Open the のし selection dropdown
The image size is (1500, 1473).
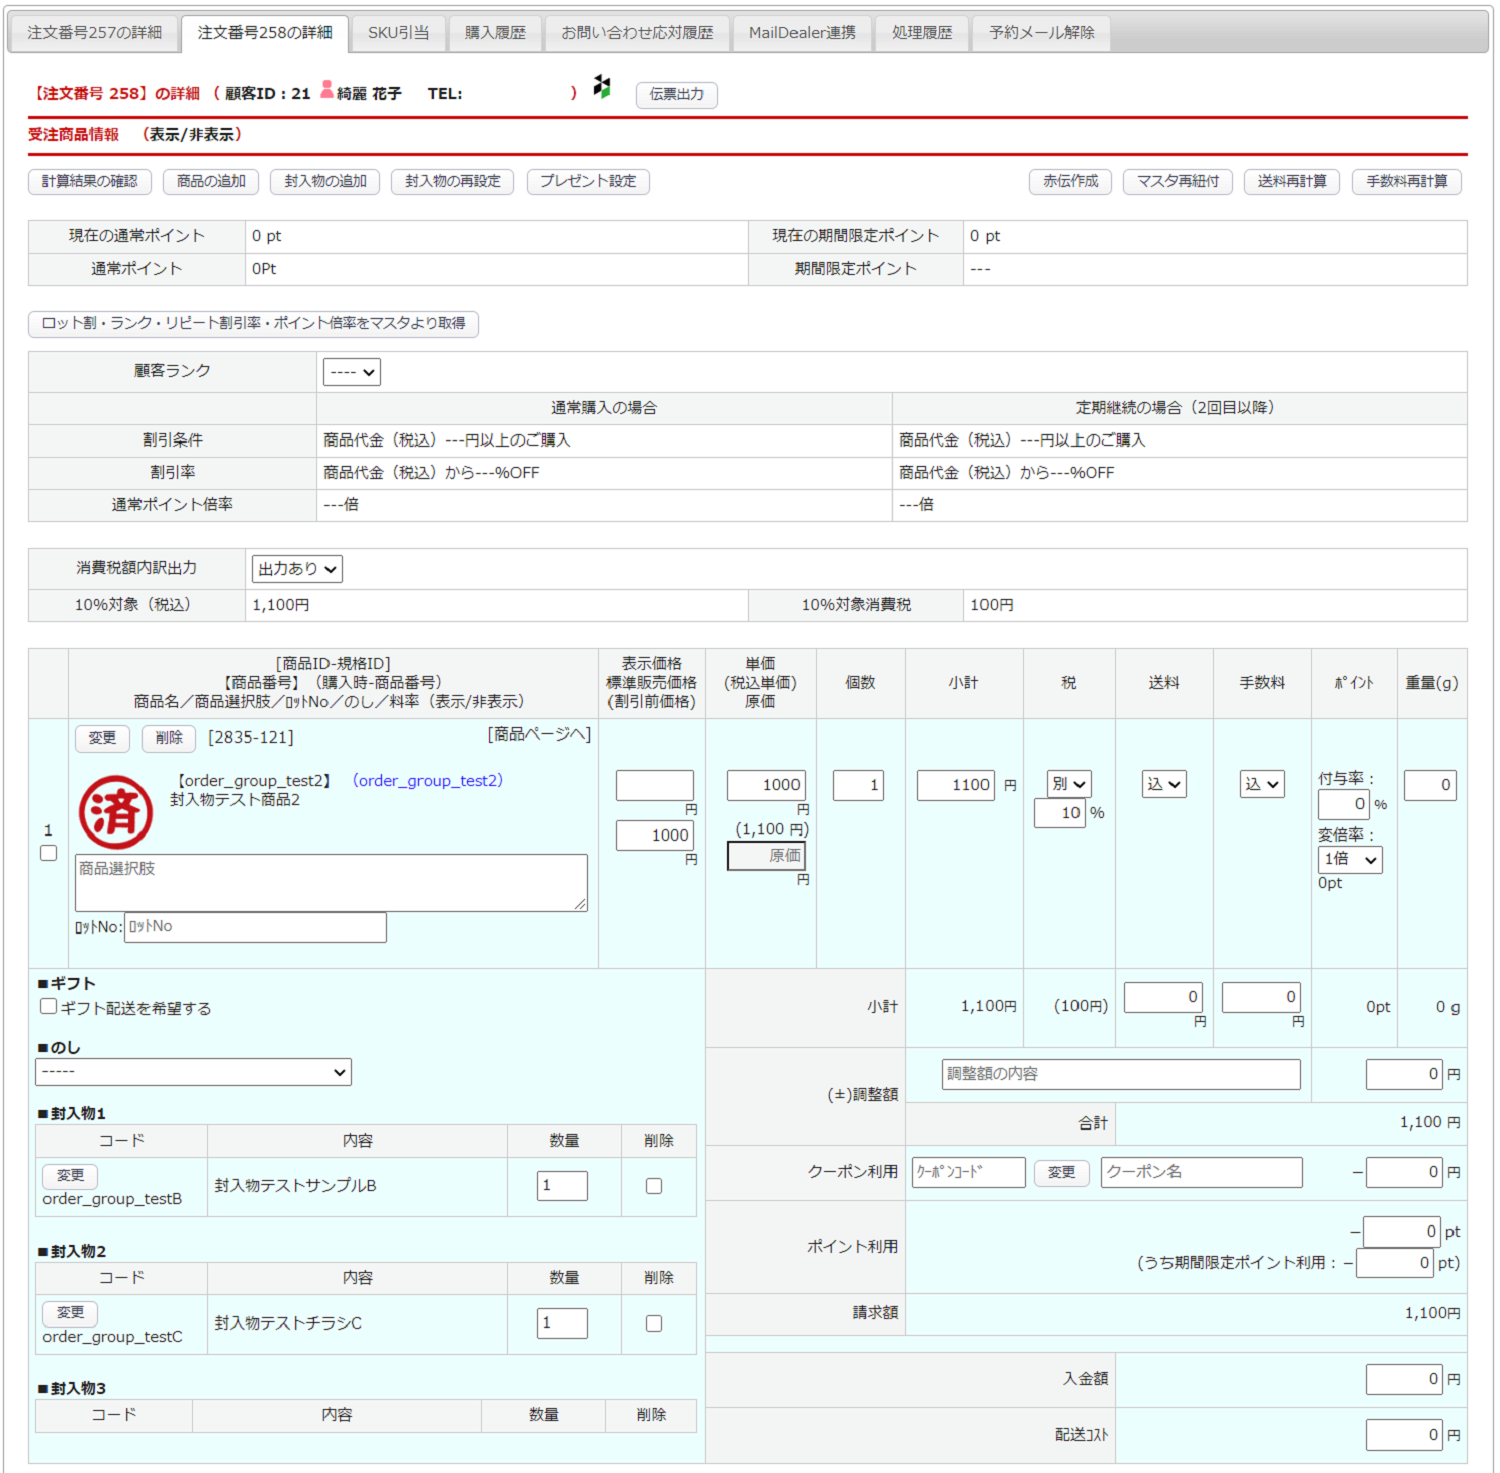[193, 1072]
